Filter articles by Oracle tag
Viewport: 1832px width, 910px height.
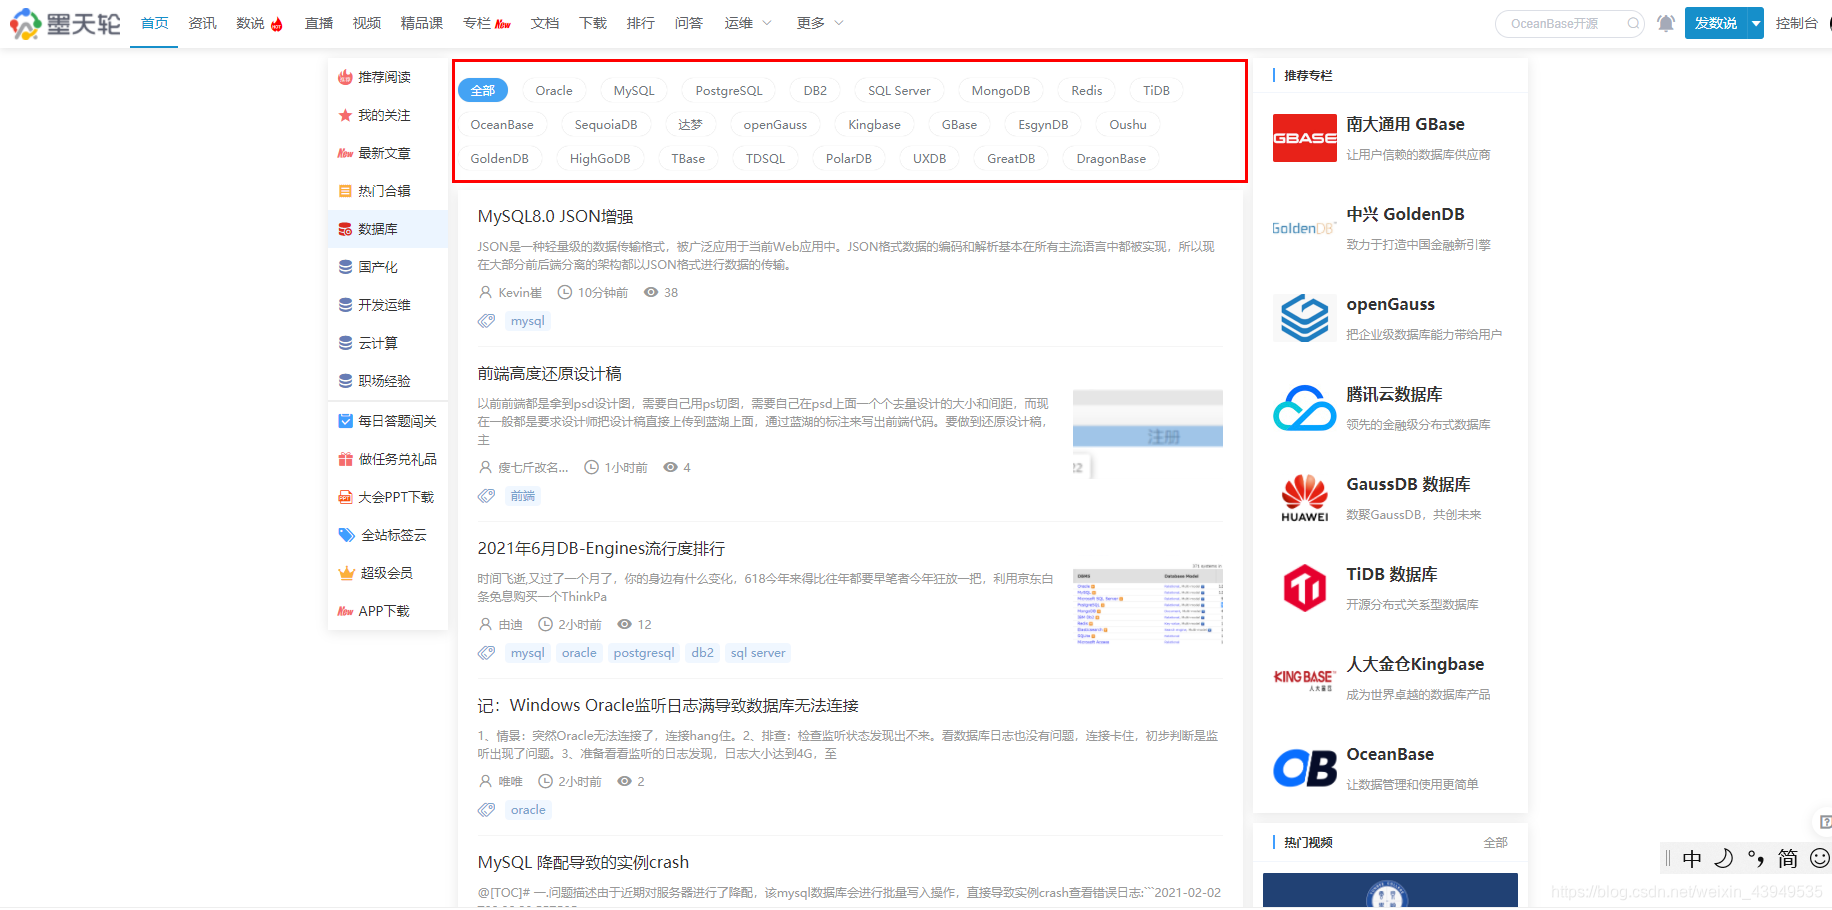(x=554, y=91)
